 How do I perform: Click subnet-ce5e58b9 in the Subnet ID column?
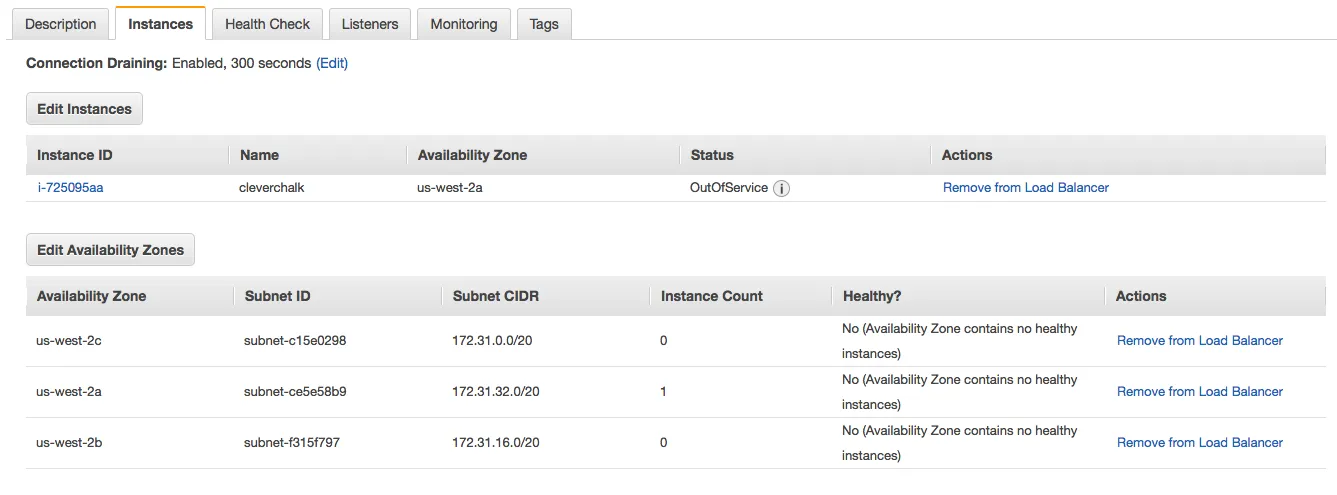295,392
